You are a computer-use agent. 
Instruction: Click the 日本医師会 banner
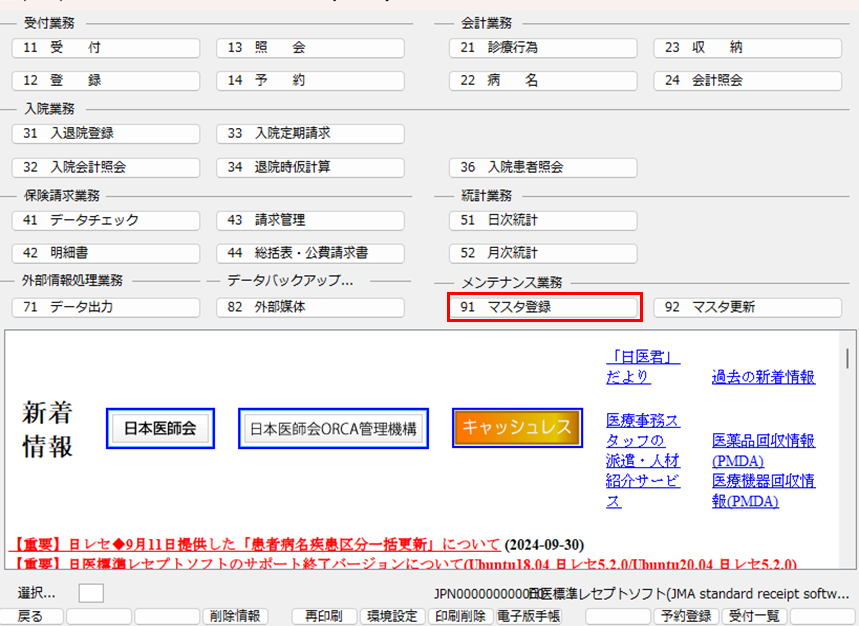click(x=160, y=428)
